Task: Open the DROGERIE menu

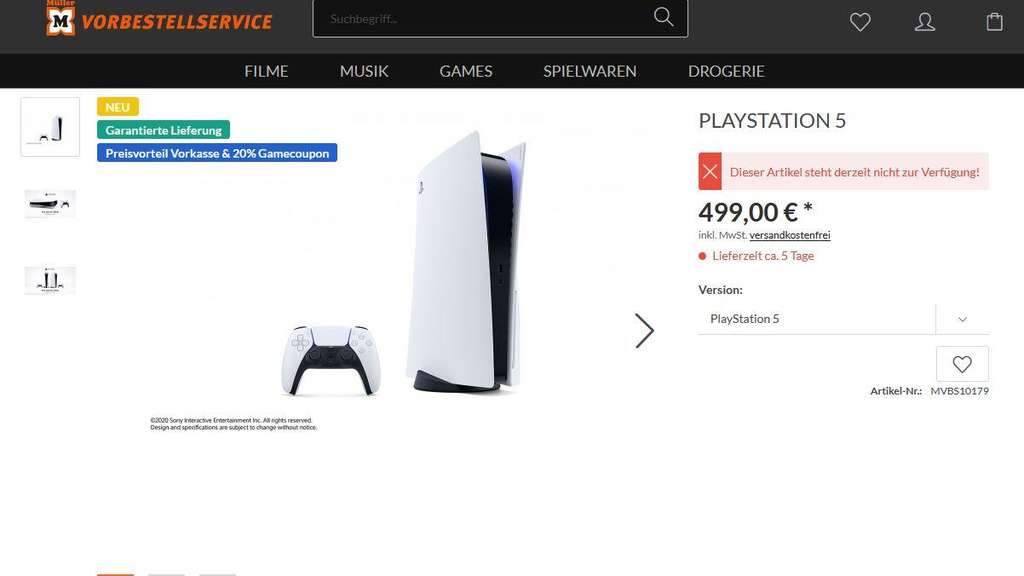Action: (726, 71)
